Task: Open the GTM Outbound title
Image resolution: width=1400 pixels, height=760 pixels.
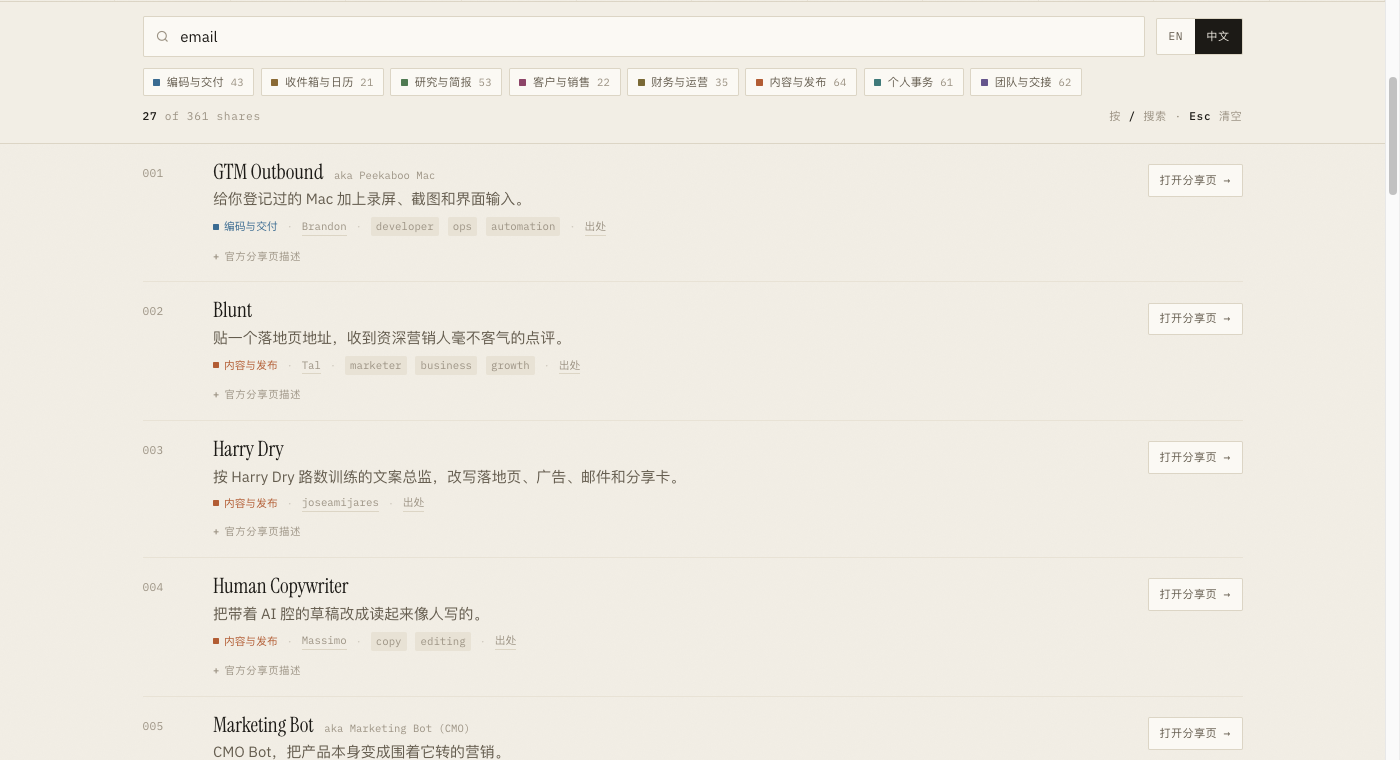Action: pyautogui.click(x=268, y=172)
